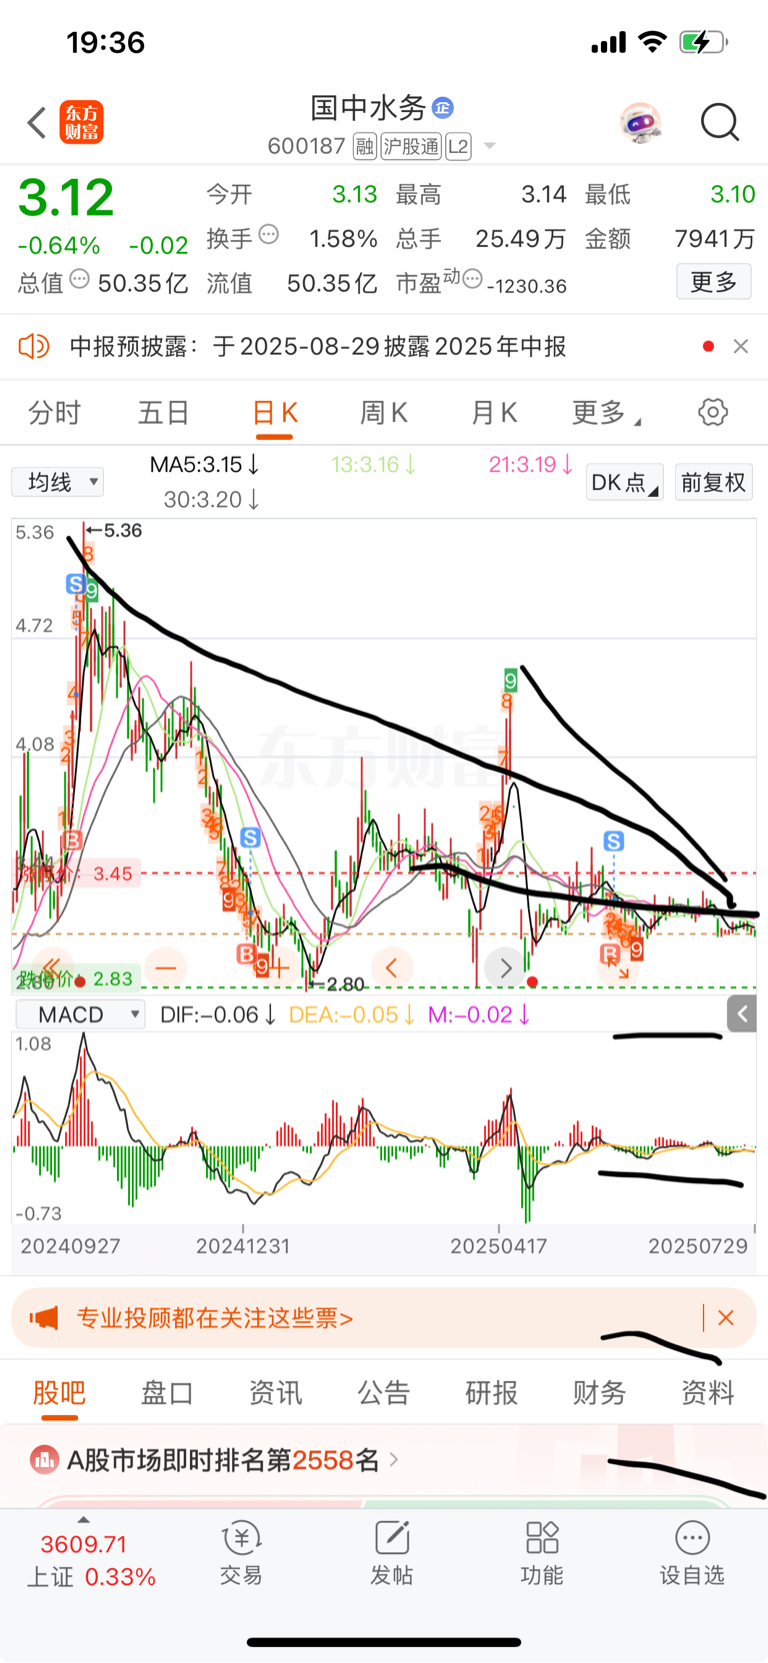Tap info icon next to 总值
The width and height of the screenshot is (768, 1663).
[80, 279]
